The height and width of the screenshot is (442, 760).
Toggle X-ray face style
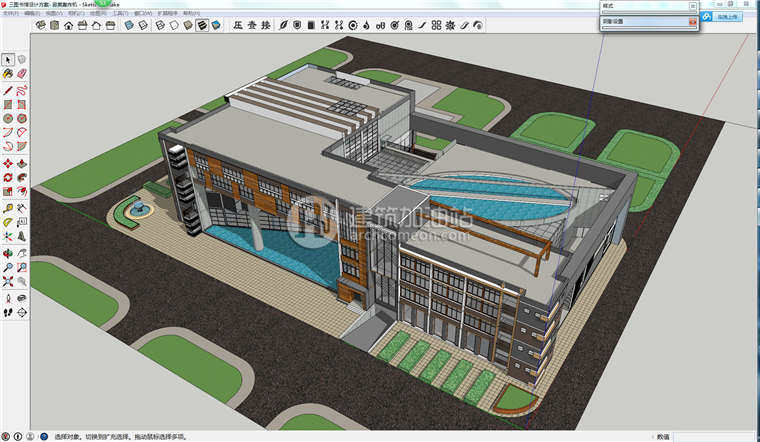pos(129,25)
